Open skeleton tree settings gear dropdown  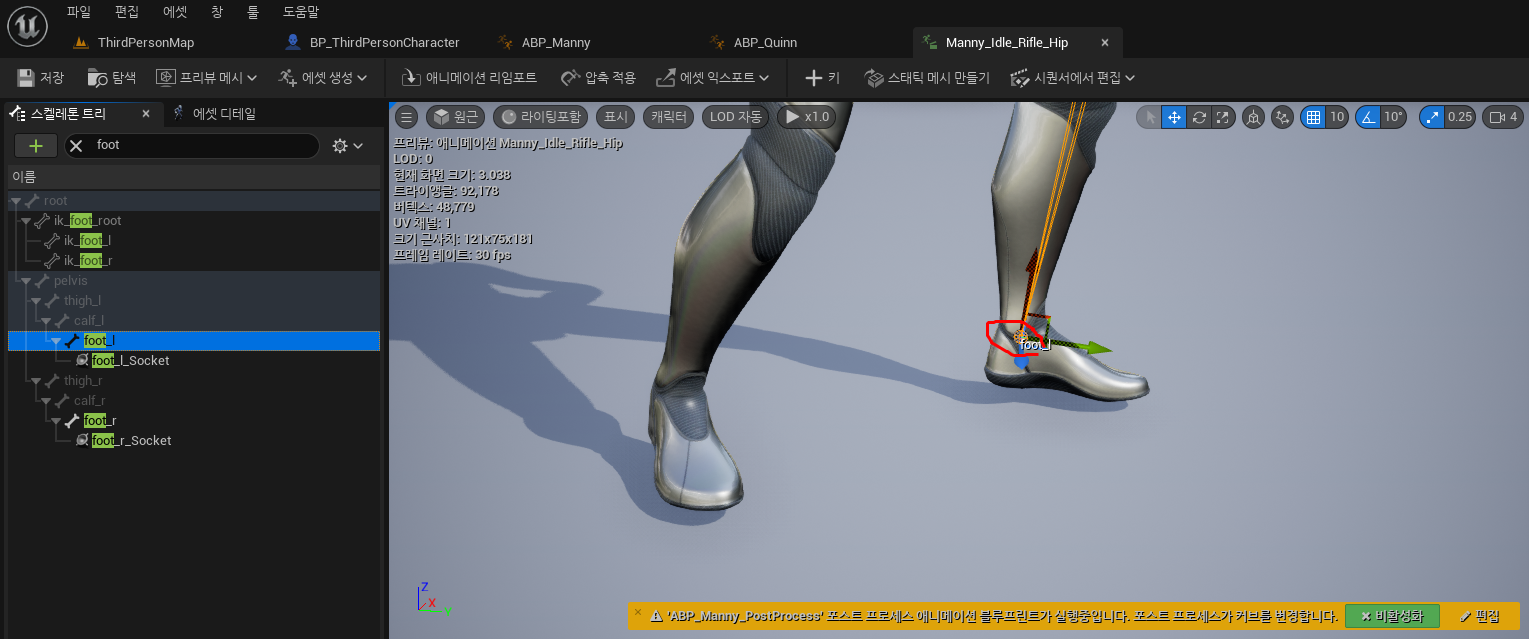coord(347,146)
